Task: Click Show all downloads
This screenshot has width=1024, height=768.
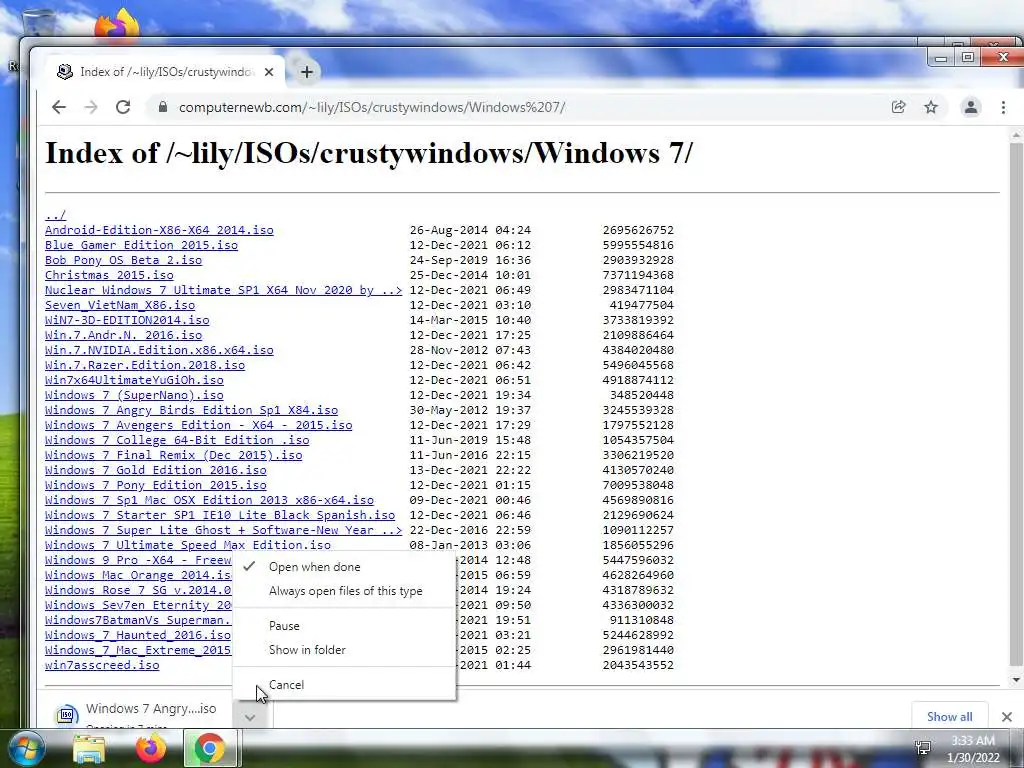Action: tap(950, 716)
